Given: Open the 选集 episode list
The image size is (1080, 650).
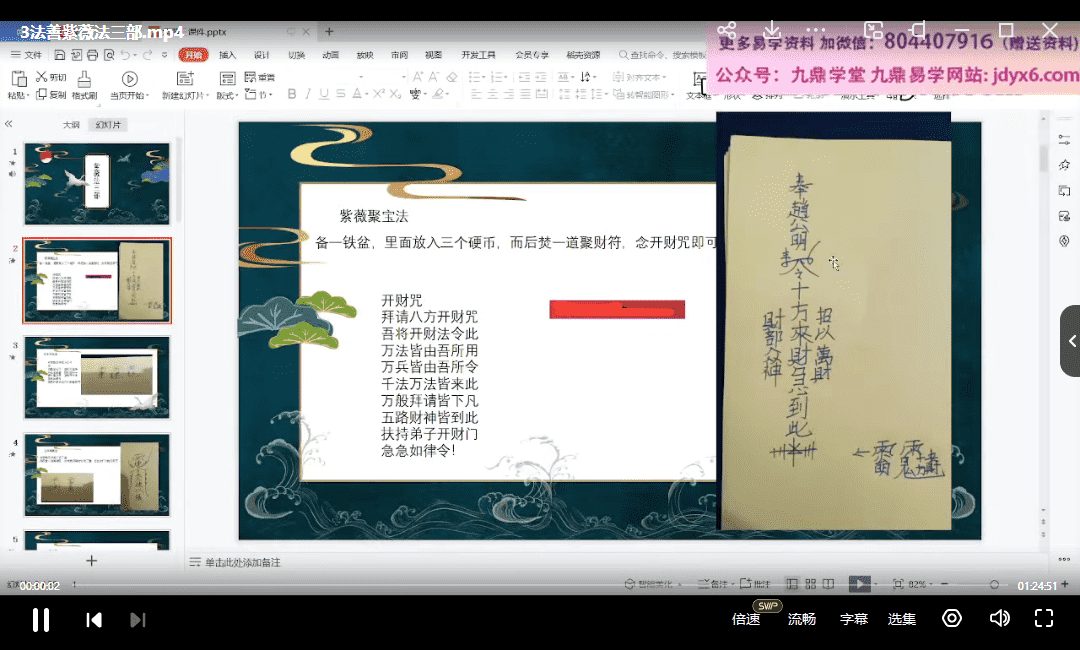Looking at the screenshot, I should [901, 619].
